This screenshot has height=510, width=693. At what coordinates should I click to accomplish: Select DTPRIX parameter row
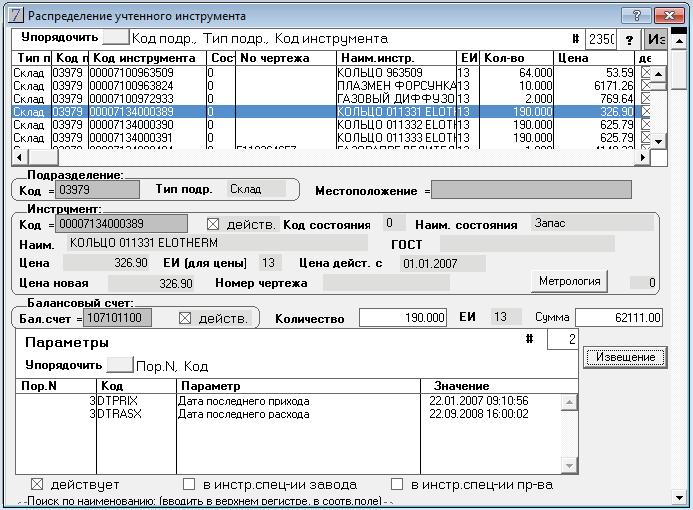288,401
